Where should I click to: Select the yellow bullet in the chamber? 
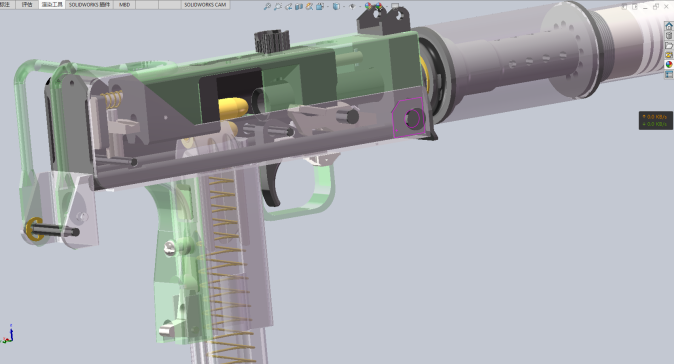tap(233, 108)
